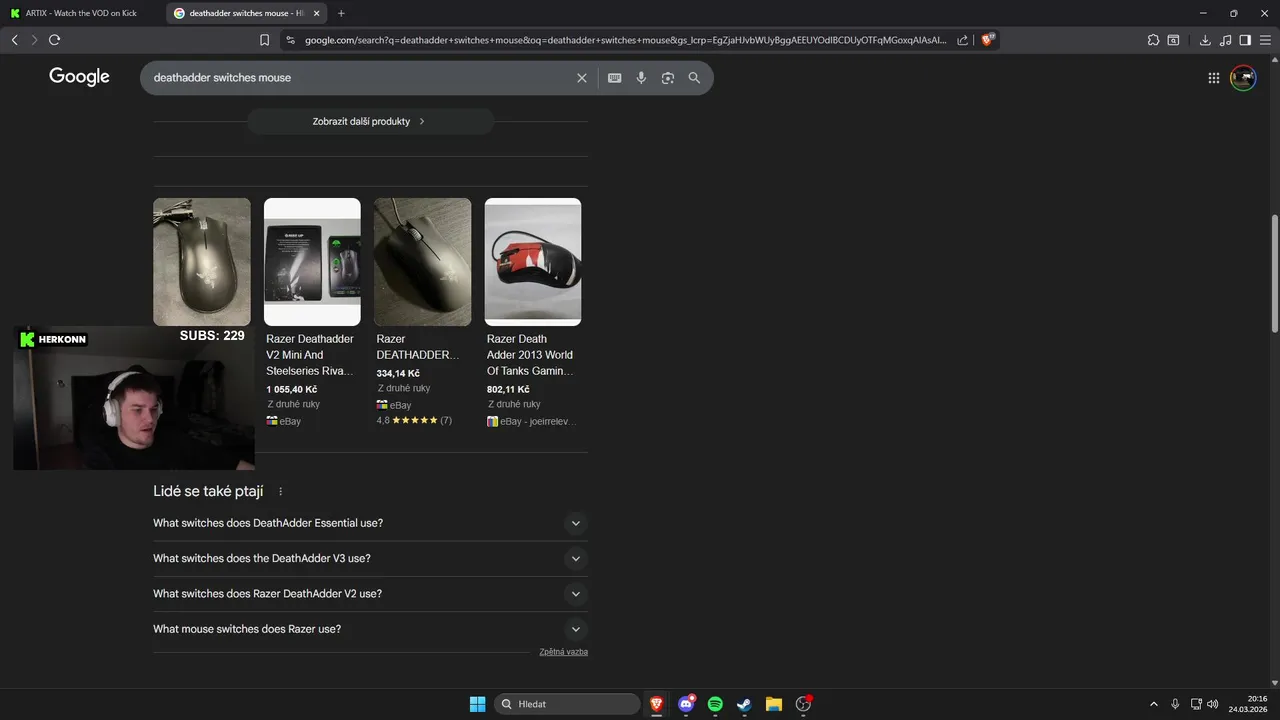
Task: Click the 802,11 Kč price
Action: (x=508, y=389)
